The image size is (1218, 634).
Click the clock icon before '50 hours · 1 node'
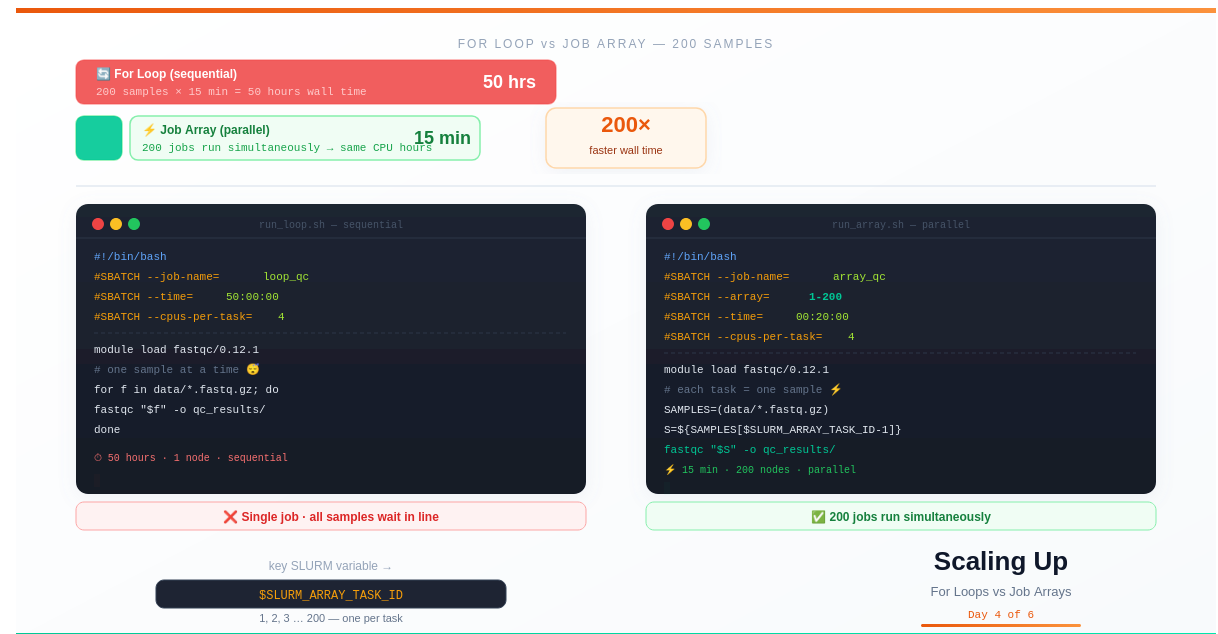(98, 458)
